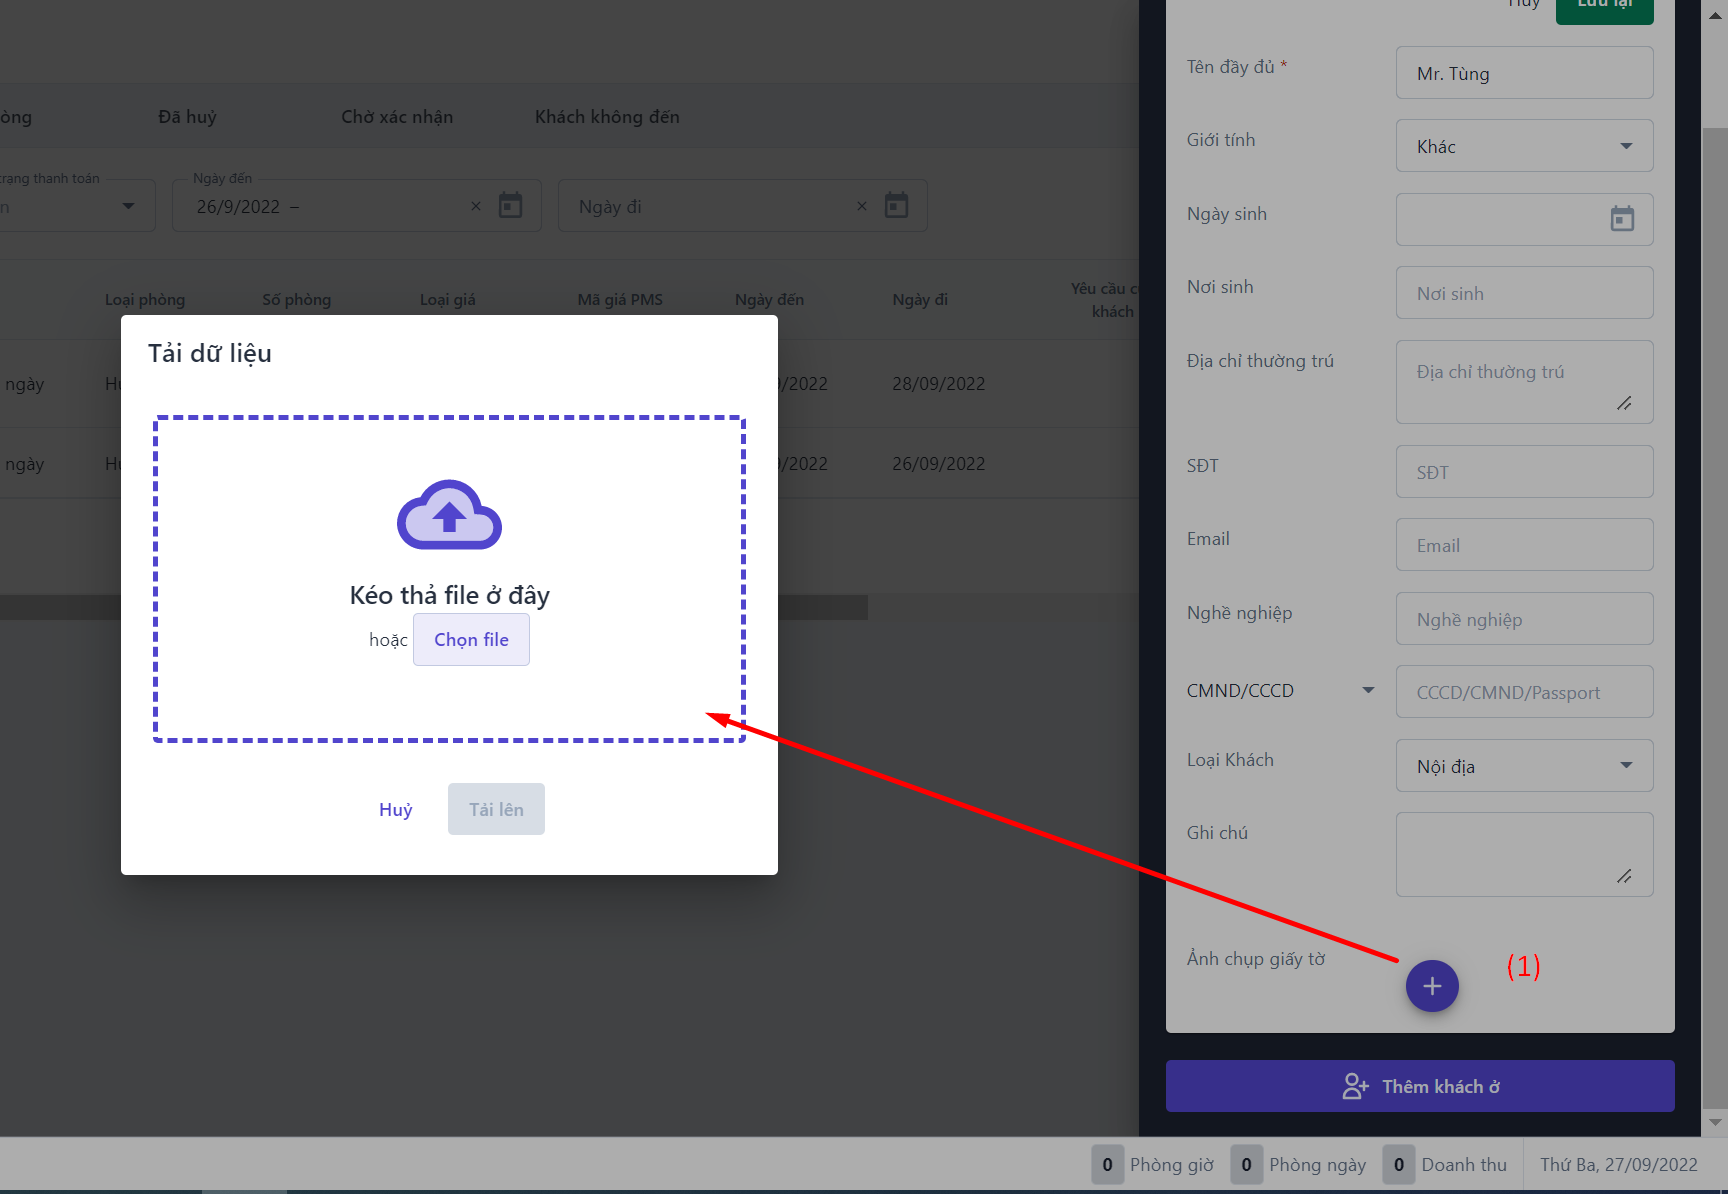Open the payment status dropdown arrow
This screenshot has width=1728, height=1194.
(128, 206)
